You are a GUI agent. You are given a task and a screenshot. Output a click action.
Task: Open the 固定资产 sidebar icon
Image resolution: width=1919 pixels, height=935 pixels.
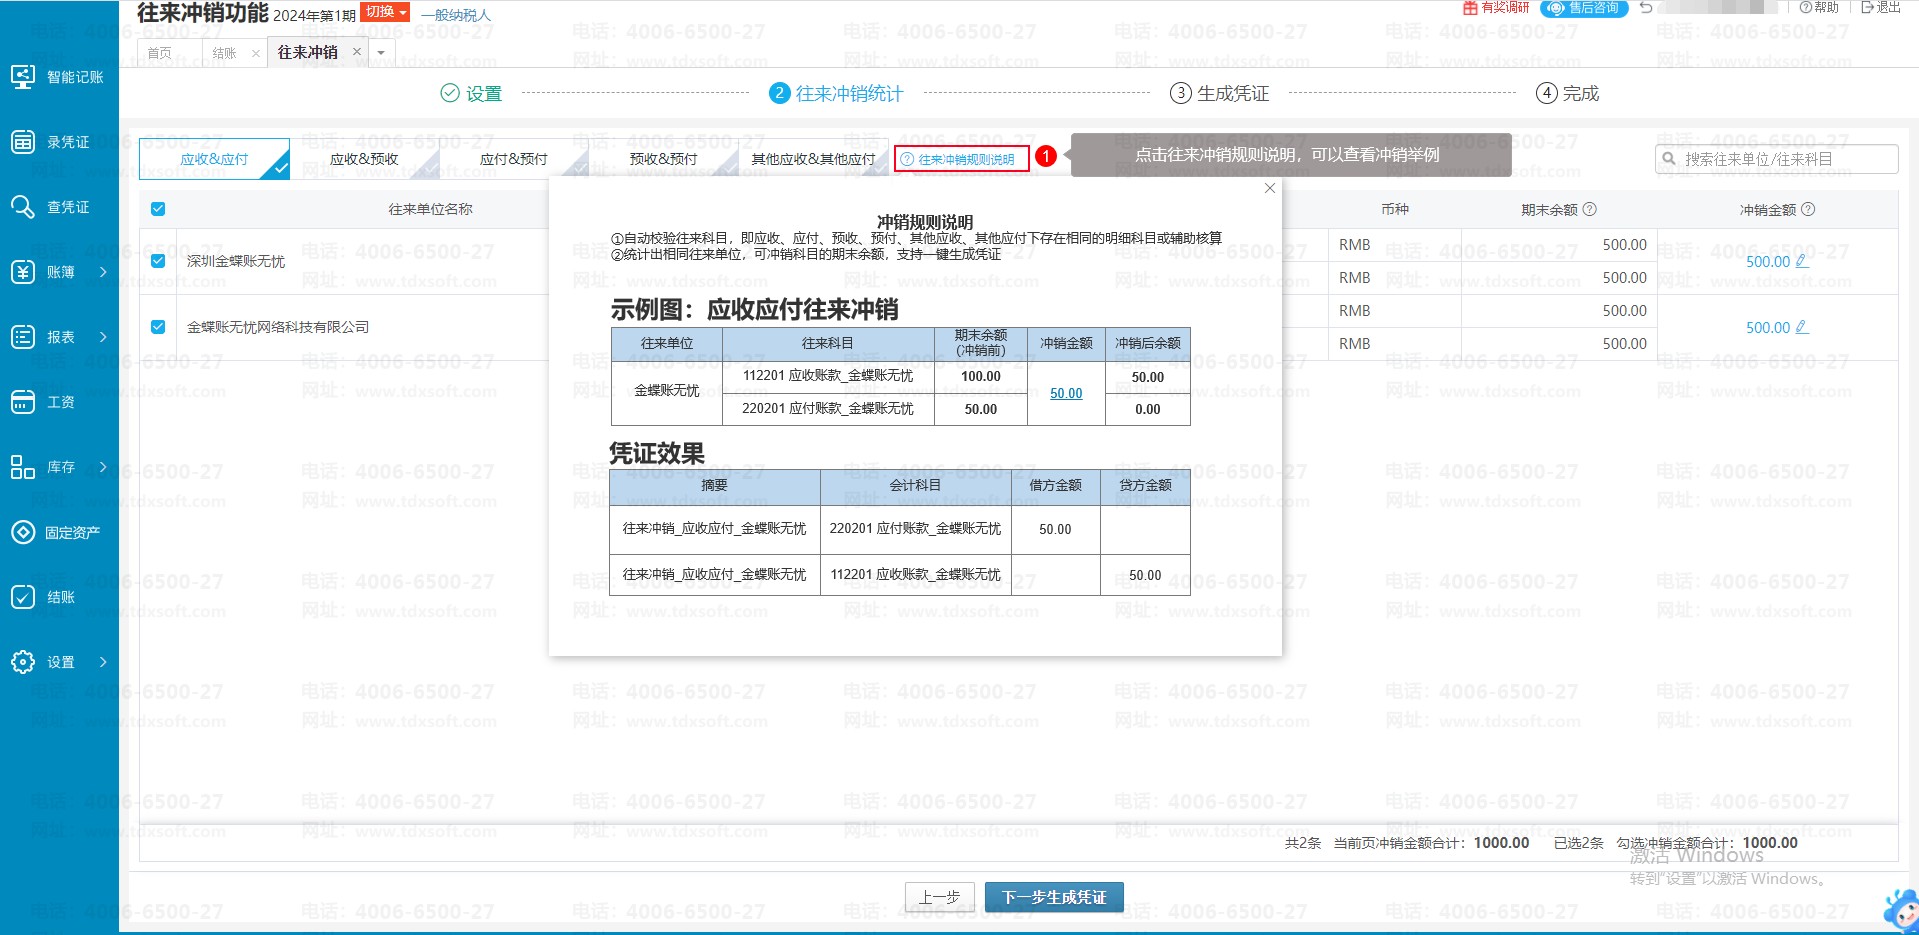(x=23, y=532)
